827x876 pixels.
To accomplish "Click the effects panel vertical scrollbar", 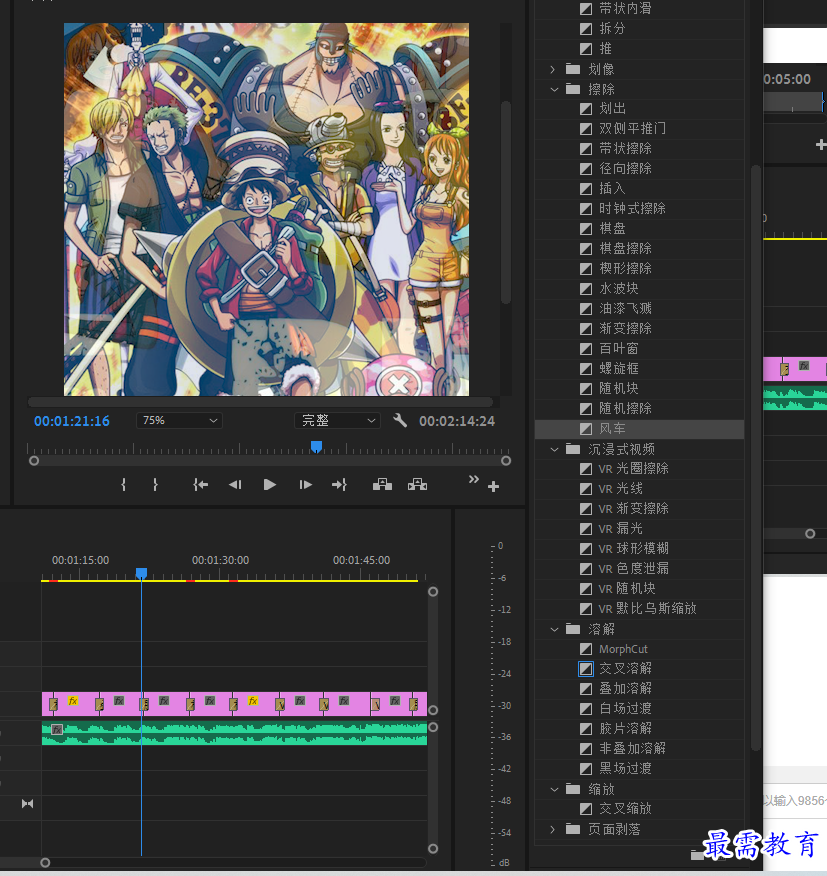I will click(755, 458).
